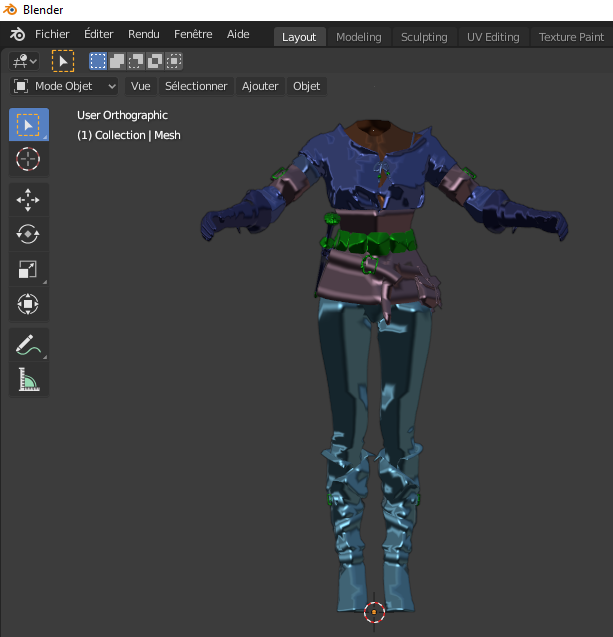Screen dimensions: 613x637
Task: Open the Ajouter viewport menu
Action: point(260,87)
